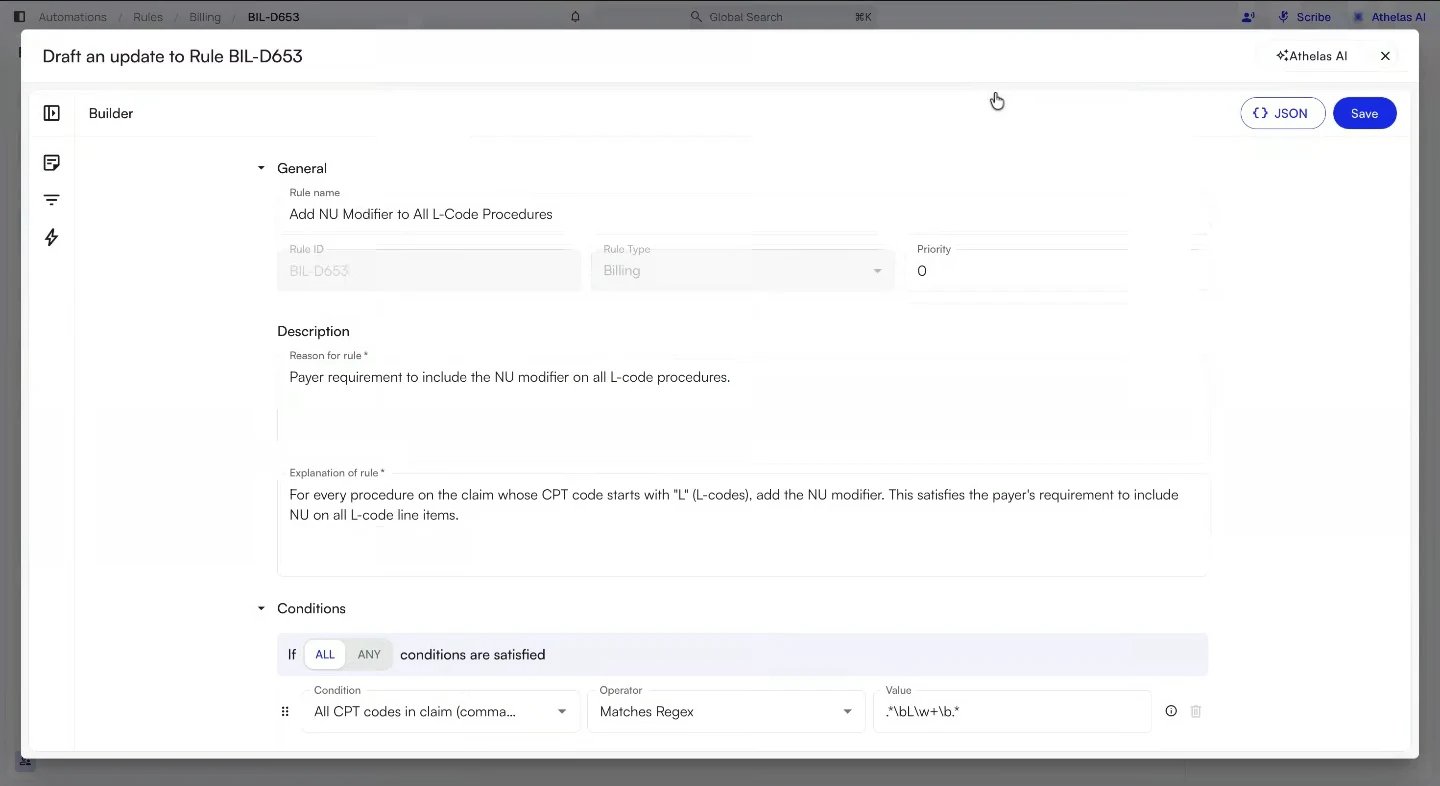The height and width of the screenshot is (786, 1440).
Task: Go to Rules breadcrumb
Action: pyautogui.click(x=148, y=17)
